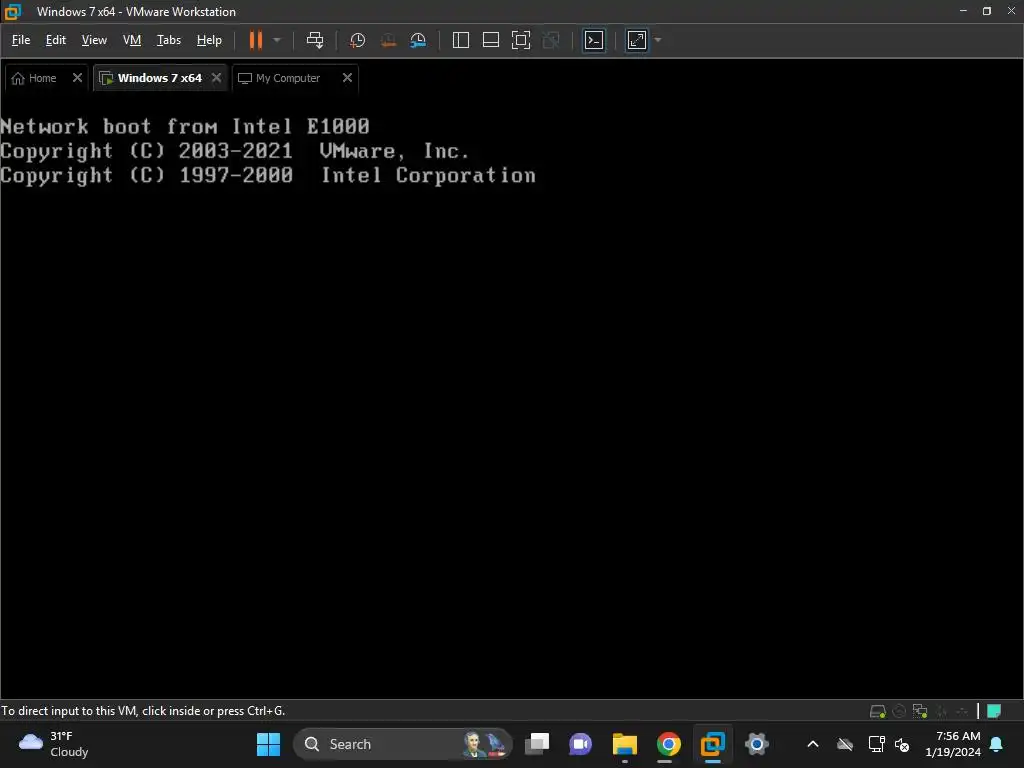Open the Settings gear taskbar icon
This screenshot has height=768, width=1024.
[756, 744]
